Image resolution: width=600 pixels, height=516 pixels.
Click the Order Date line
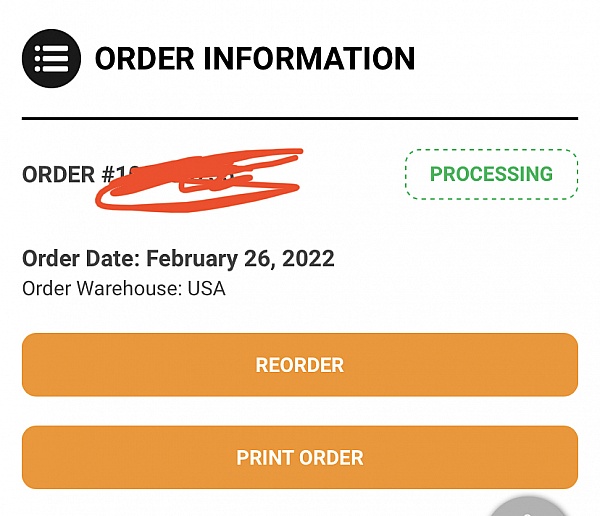pyautogui.click(x=178, y=259)
